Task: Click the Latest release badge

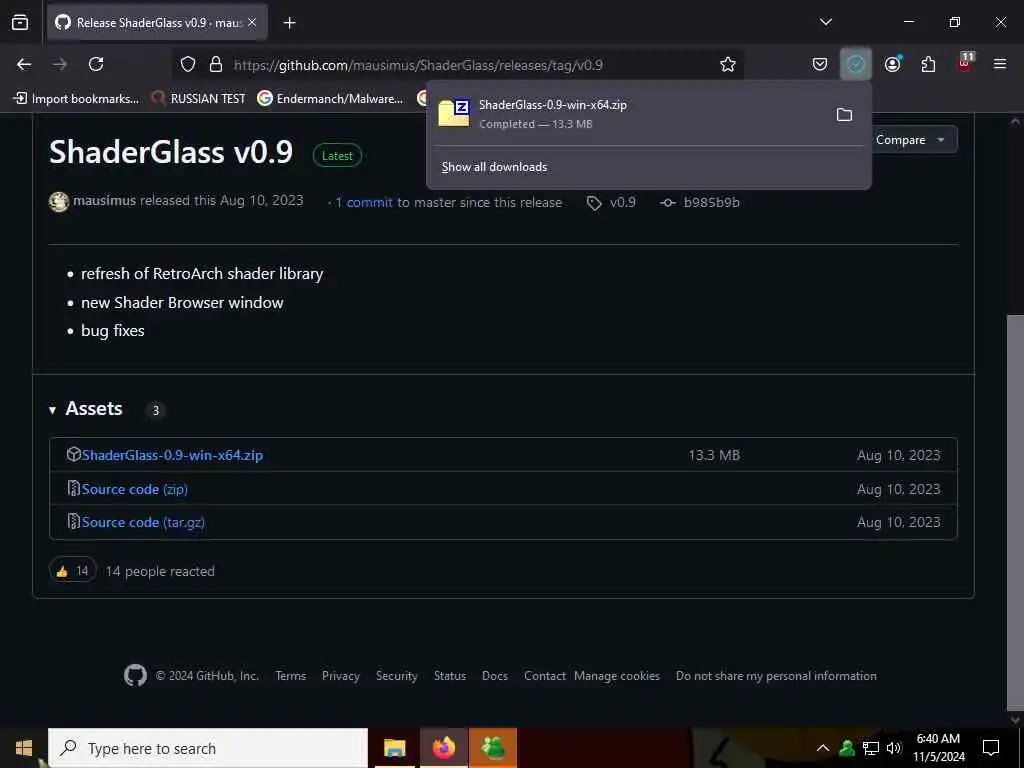Action: click(337, 155)
